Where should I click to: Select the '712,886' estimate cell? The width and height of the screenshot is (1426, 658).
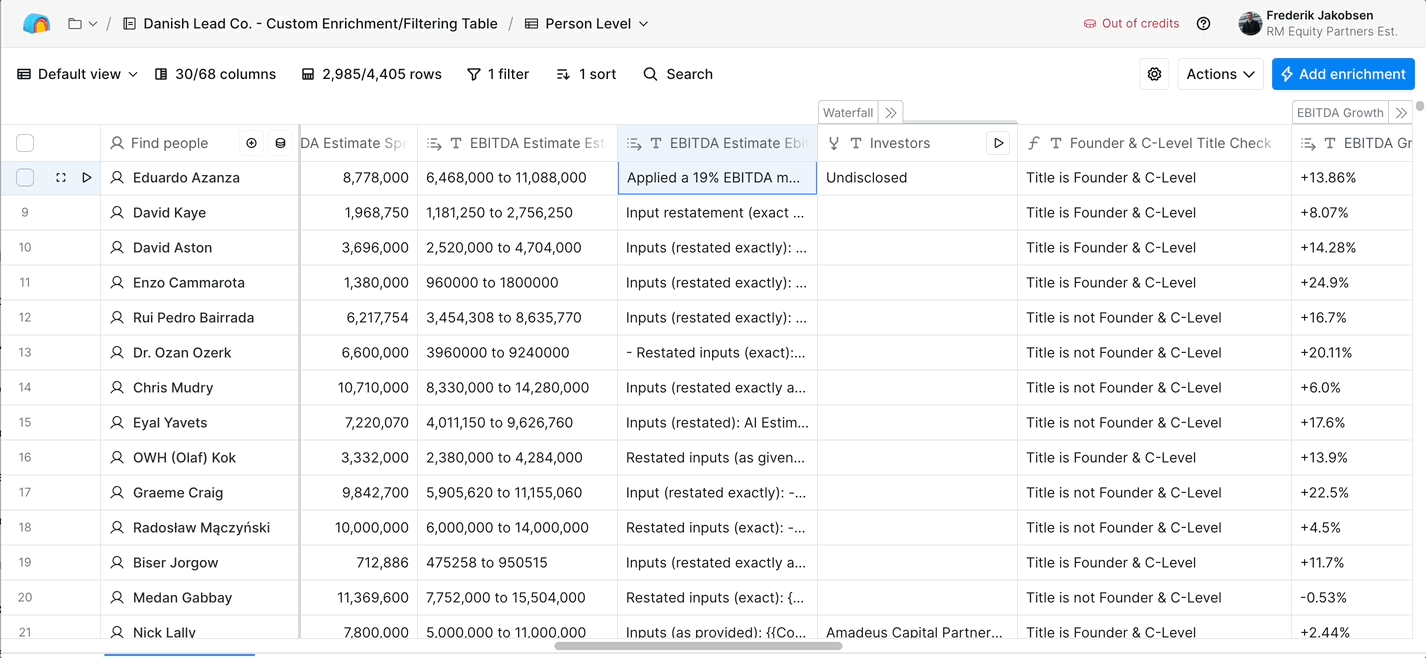coord(359,562)
